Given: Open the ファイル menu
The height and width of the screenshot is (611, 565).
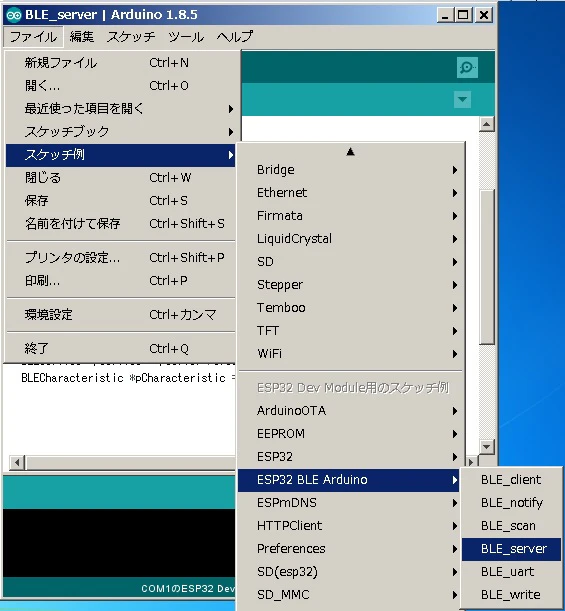Looking at the screenshot, I should (x=33, y=37).
